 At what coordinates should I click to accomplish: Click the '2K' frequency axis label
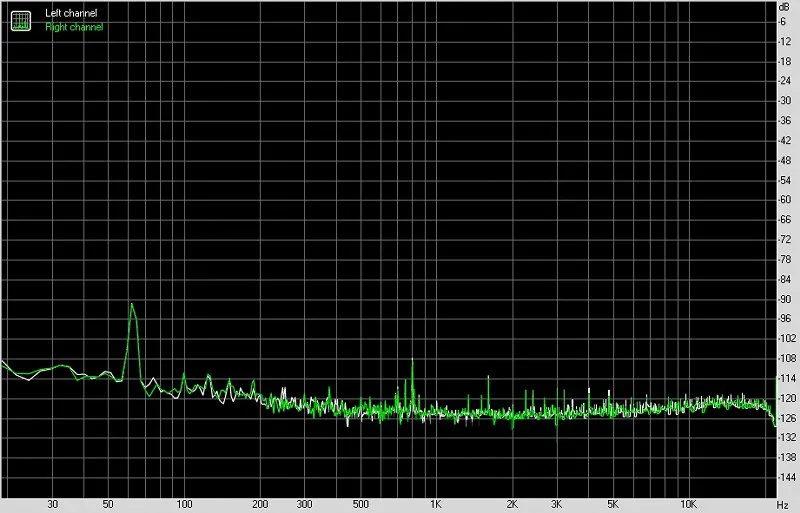click(512, 504)
